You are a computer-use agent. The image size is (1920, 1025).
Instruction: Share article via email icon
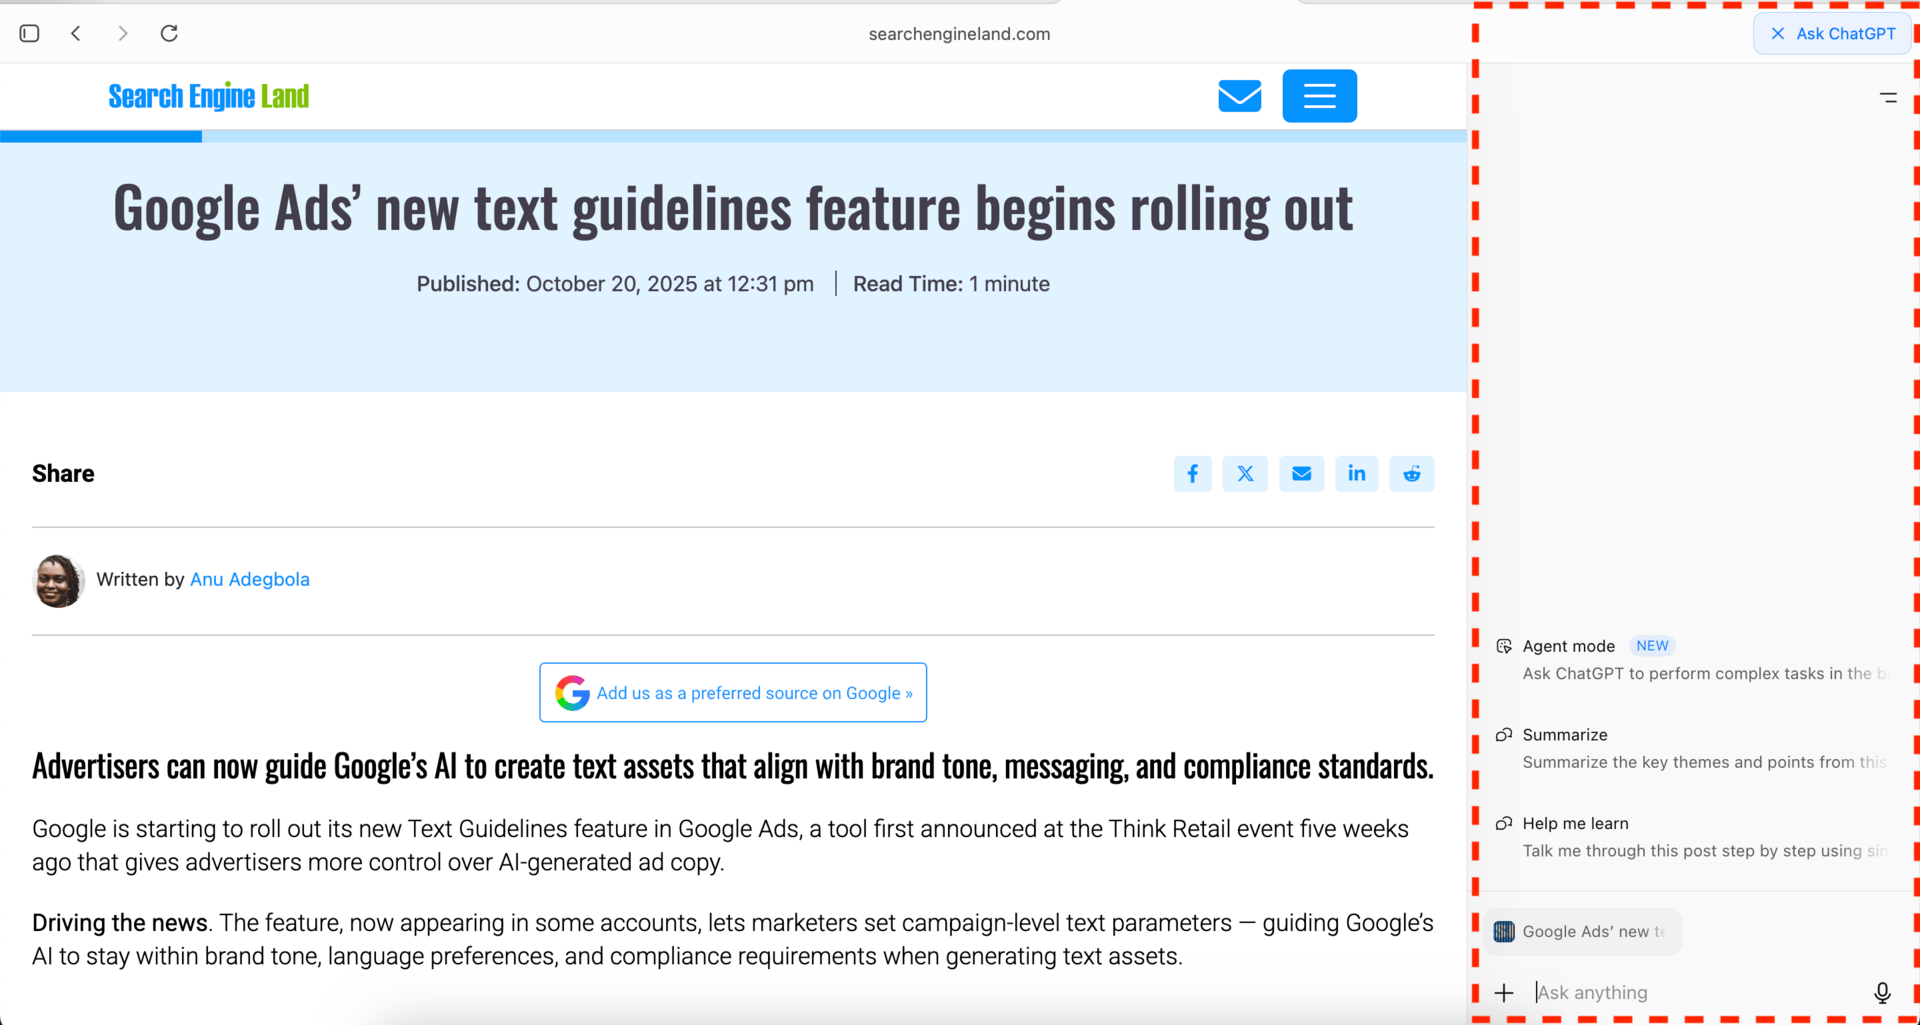1301,474
